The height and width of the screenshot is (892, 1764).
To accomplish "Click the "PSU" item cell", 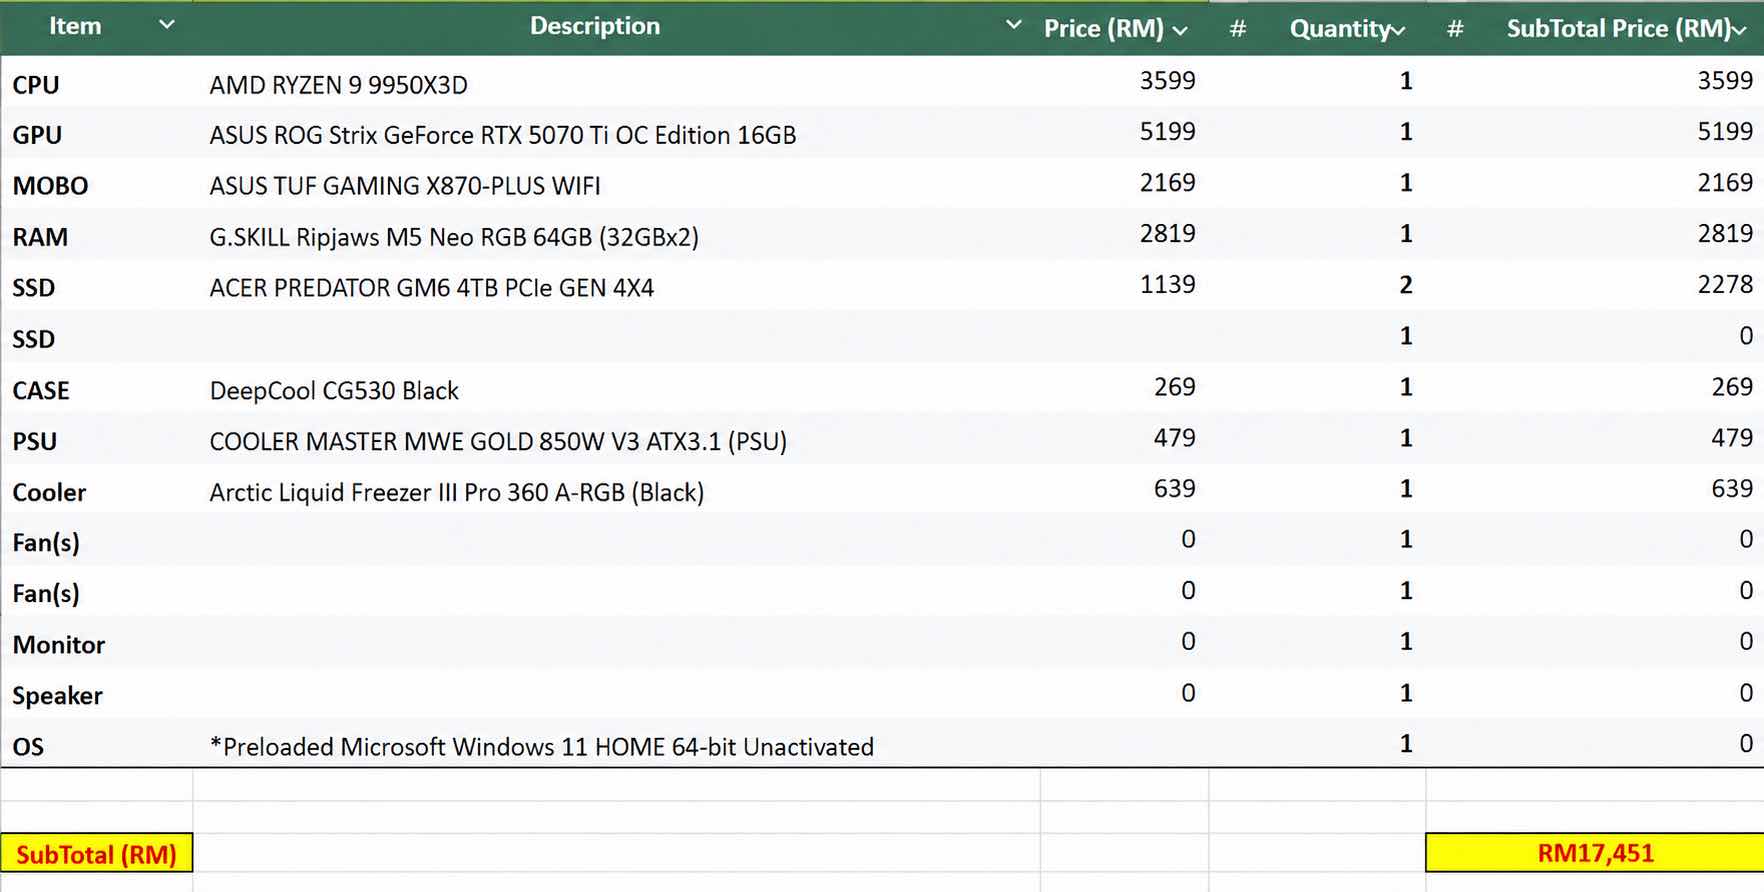I will [34, 441].
